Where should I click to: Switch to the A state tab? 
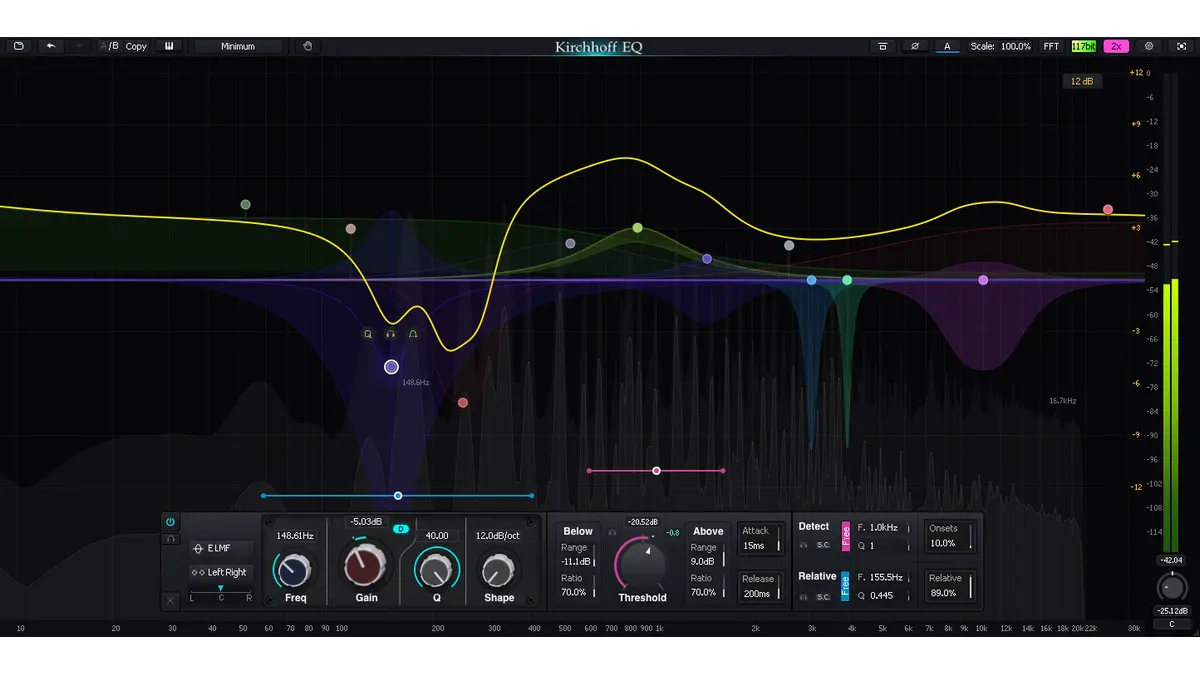tap(947, 46)
